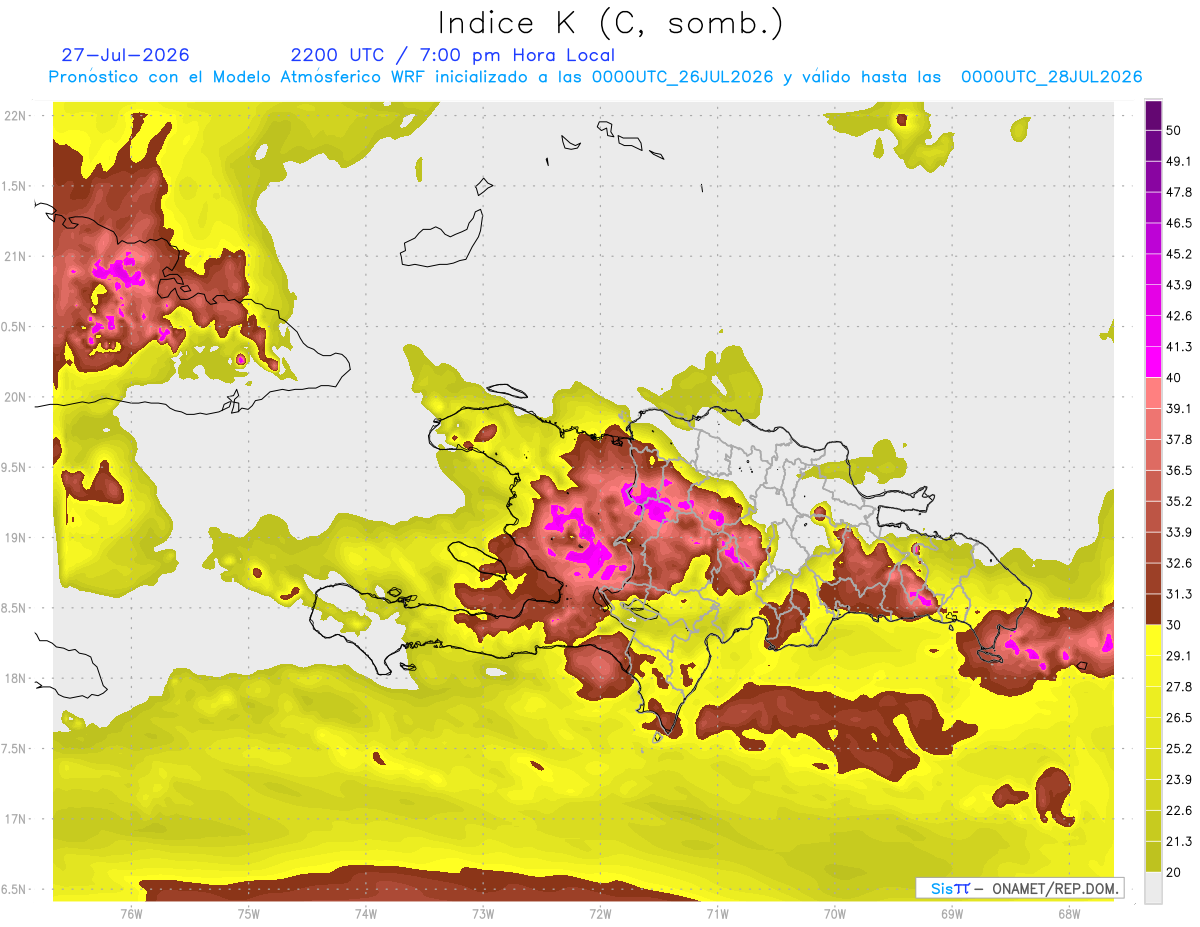Click the color scale label "37.8"
The height and width of the screenshot is (927, 1200).
pos(1179,439)
